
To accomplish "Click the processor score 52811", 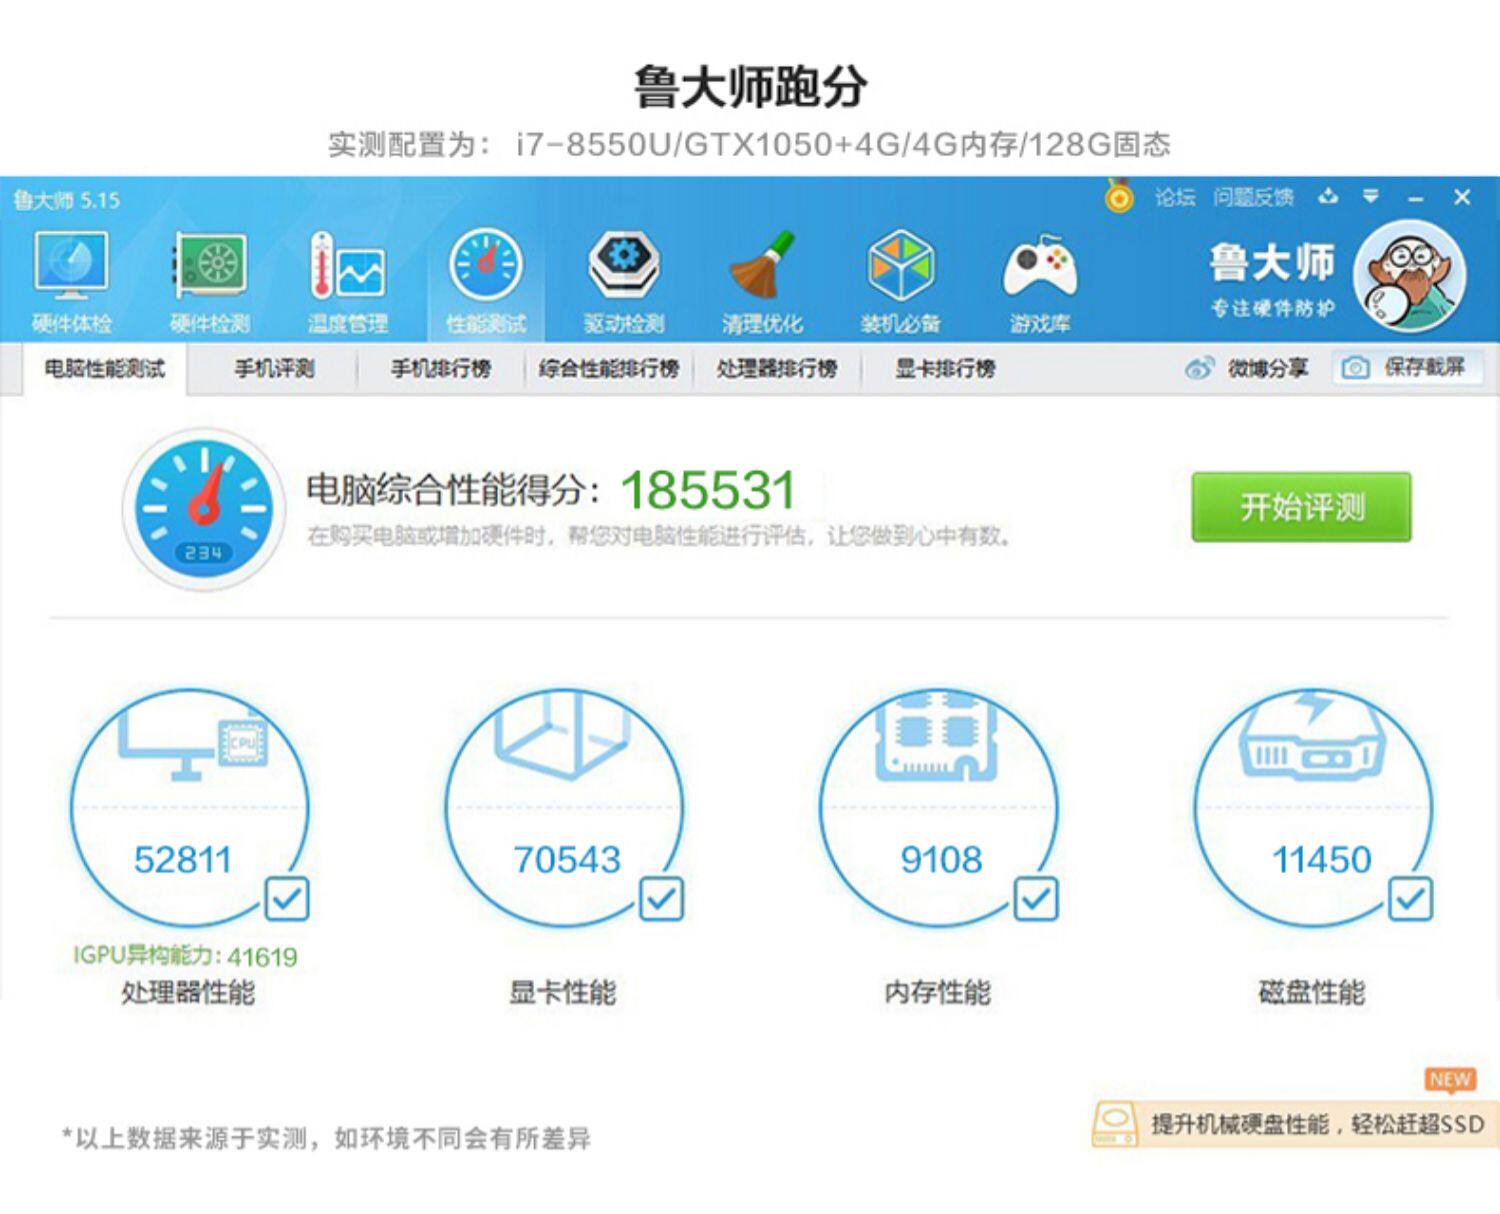I will [x=182, y=859].
